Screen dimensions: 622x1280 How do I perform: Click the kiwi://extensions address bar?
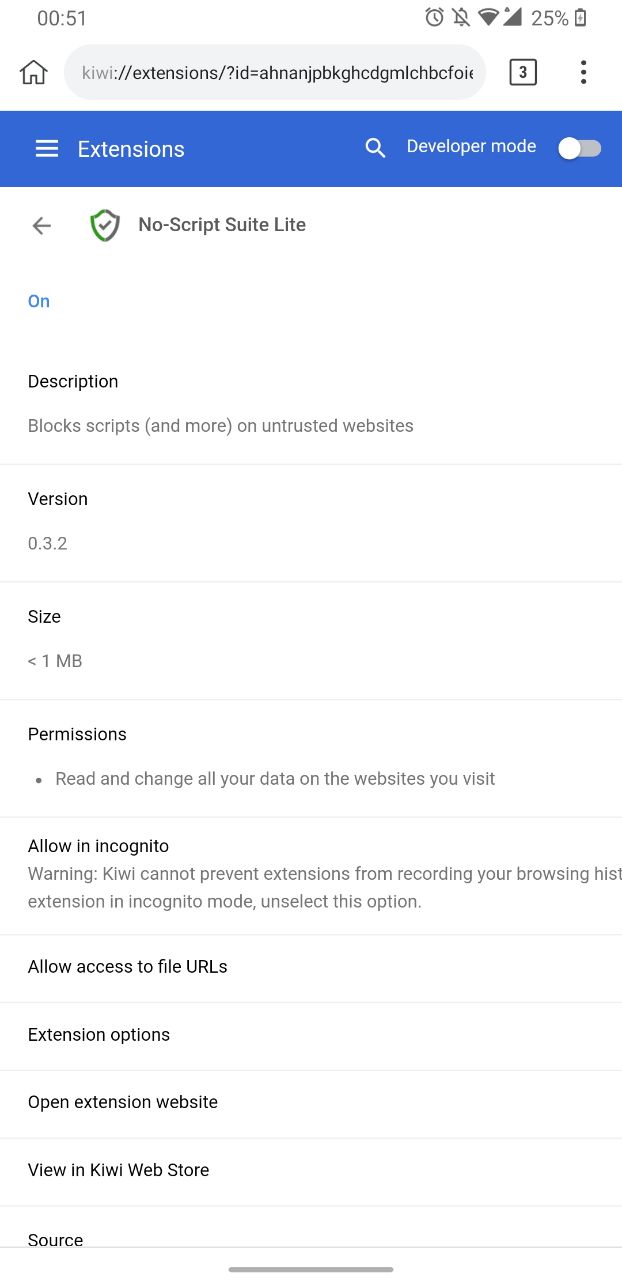coord(275,72)
